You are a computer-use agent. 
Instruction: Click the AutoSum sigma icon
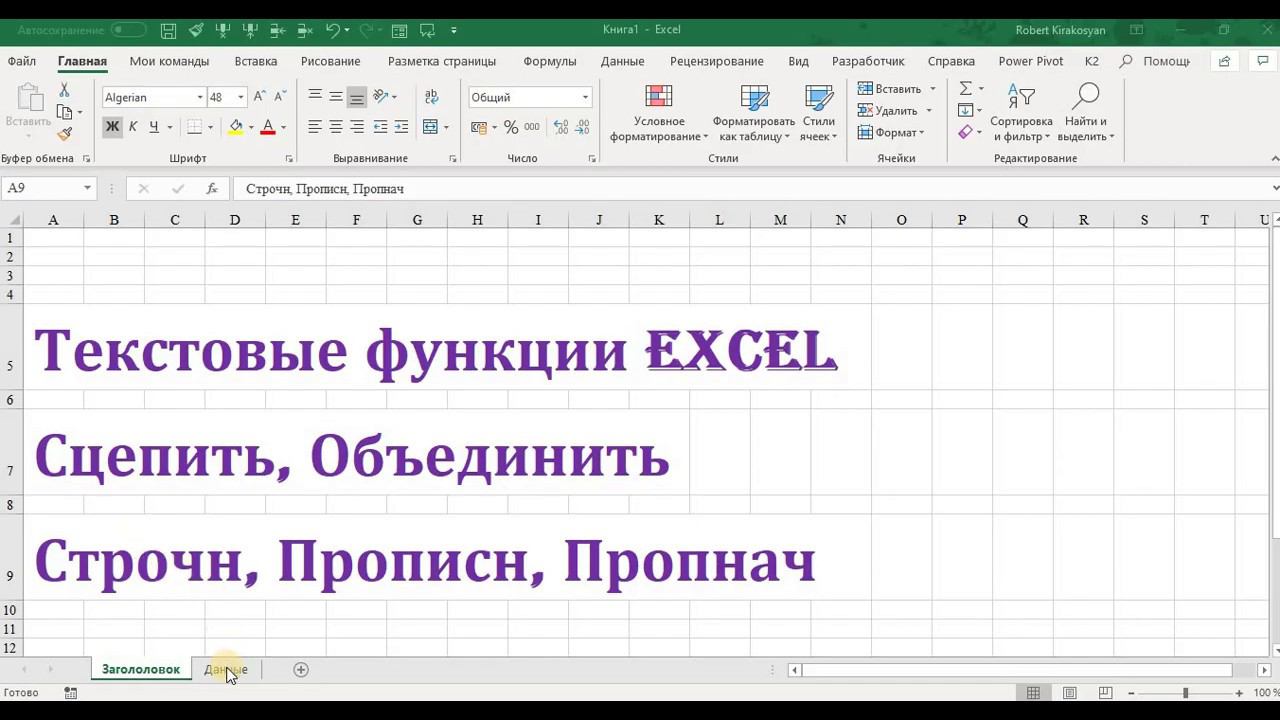click(966, 89)
